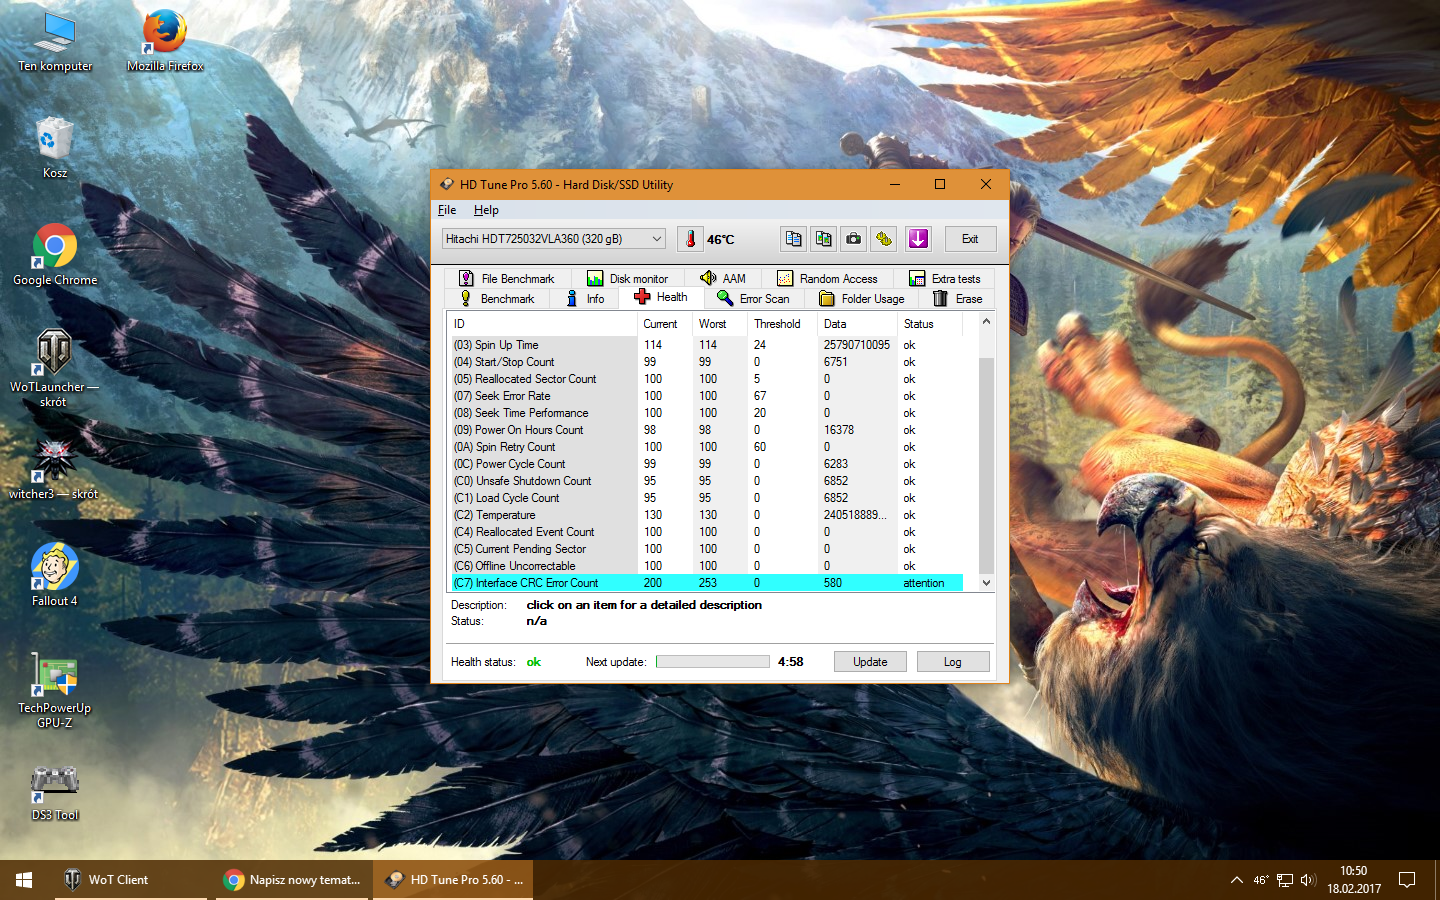The height and width of the screenshot is (900, 1440).
Task: Switch to the Disk monitor tab
Action: point(627,278)
